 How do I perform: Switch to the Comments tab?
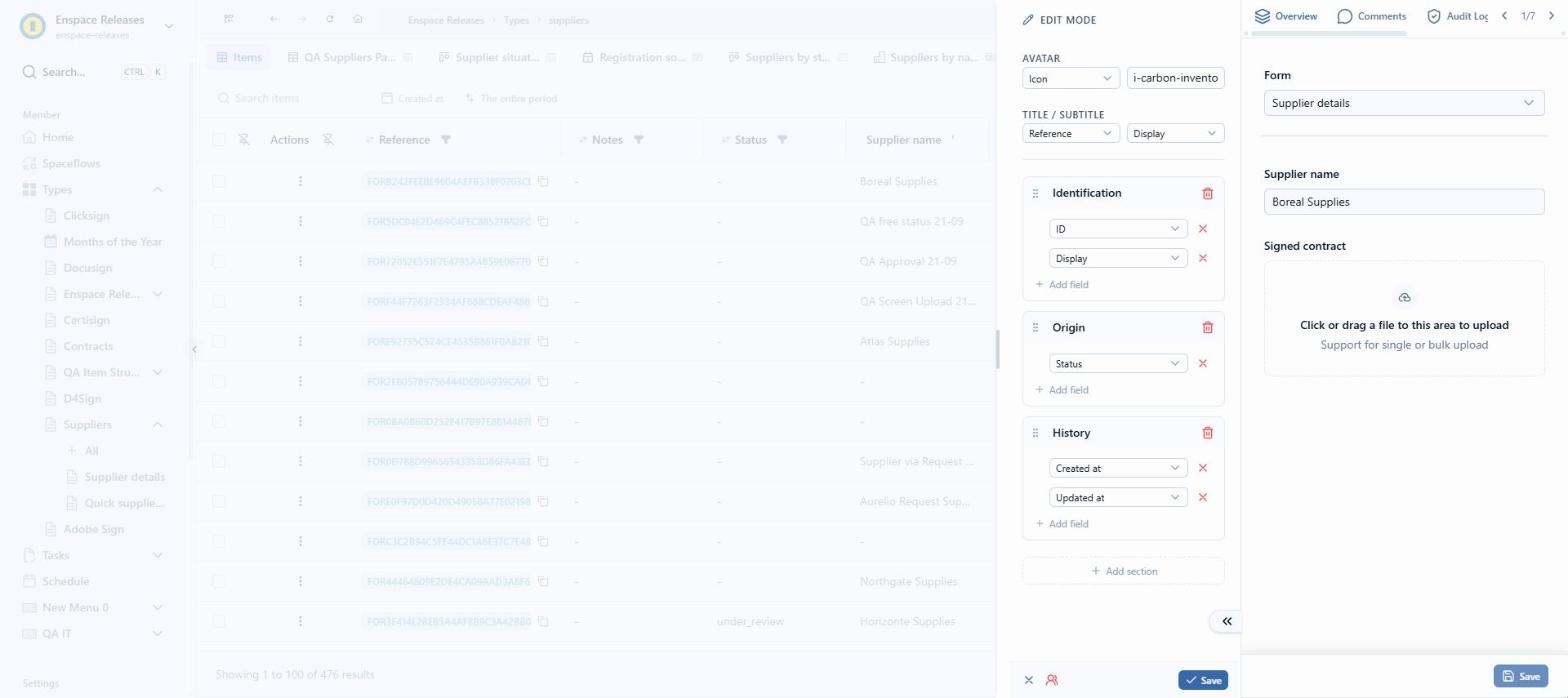[x=1372, y=16]
